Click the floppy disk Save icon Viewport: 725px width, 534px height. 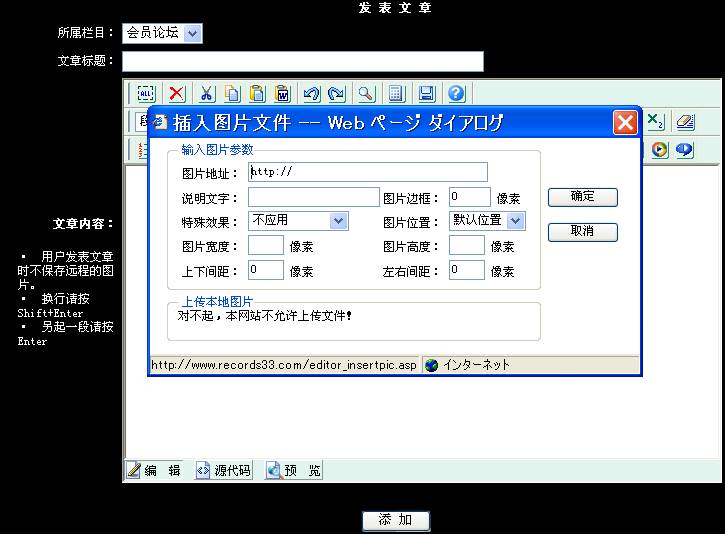427,94
